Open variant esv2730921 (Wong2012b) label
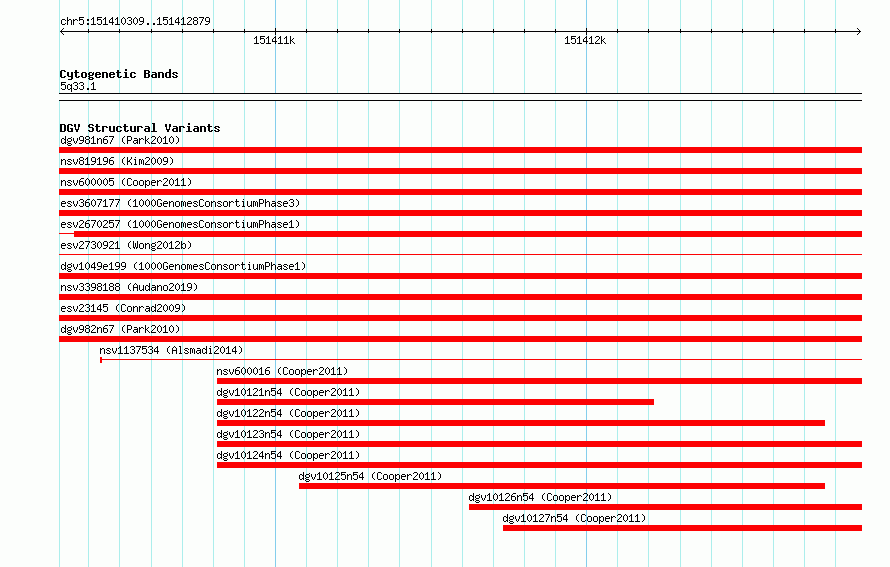This screenshot has height=567, width=890. click(126, 245)
